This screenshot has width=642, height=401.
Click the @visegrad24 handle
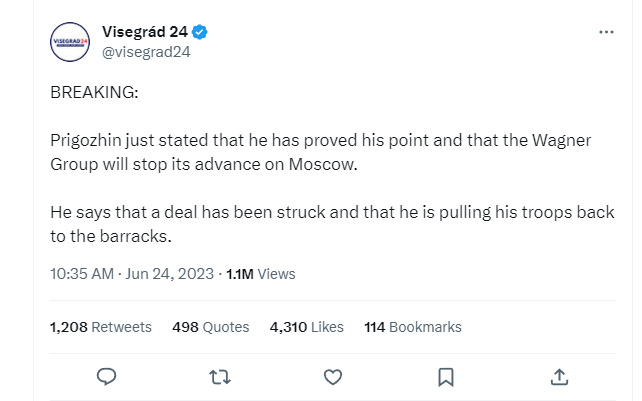(146, 52)
